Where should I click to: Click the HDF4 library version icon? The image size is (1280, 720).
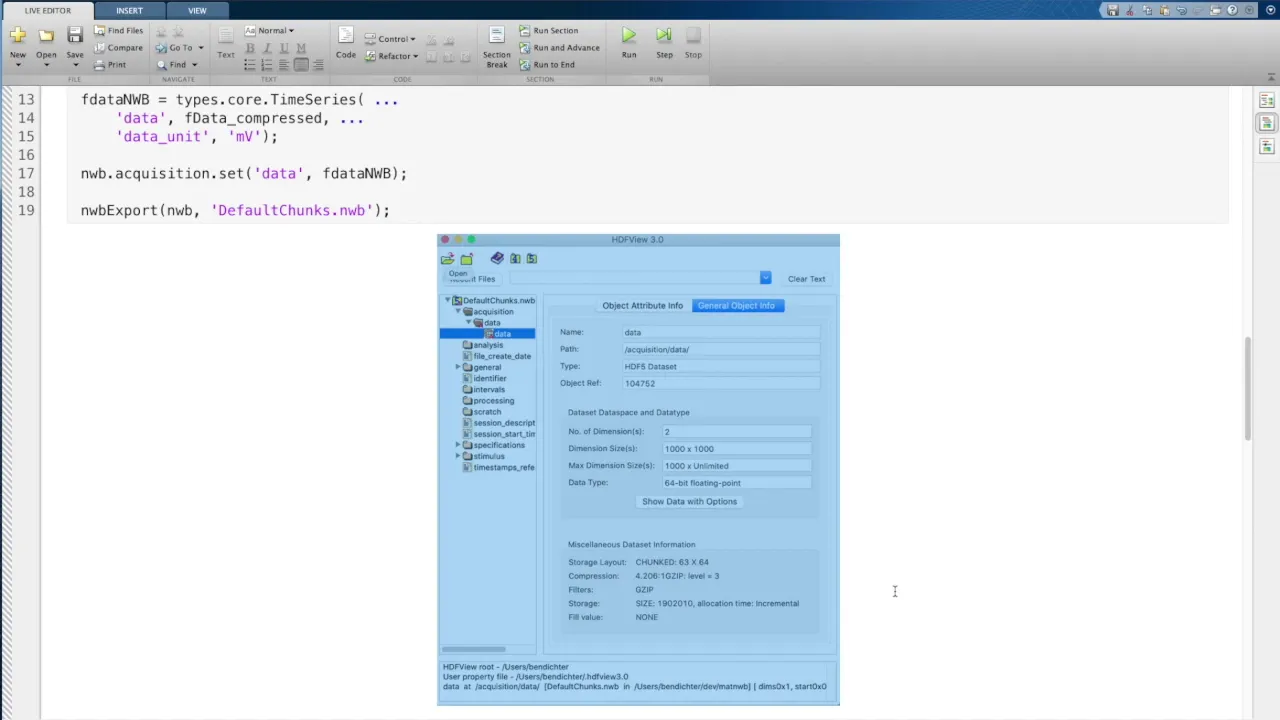click(515, 258)
